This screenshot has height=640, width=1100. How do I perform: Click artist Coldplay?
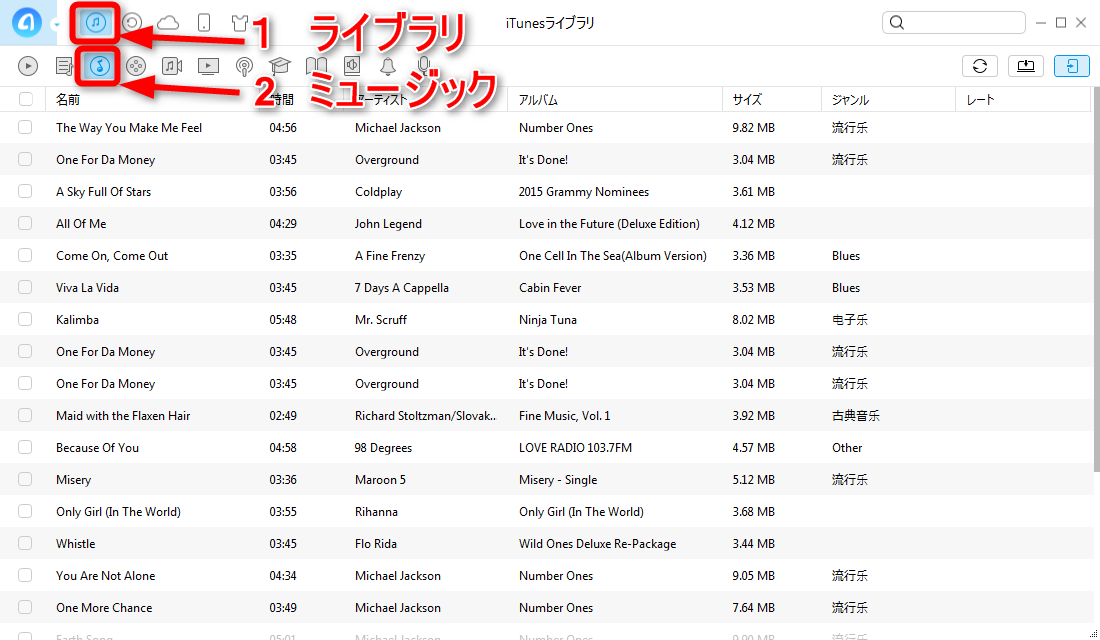(378, 192)
